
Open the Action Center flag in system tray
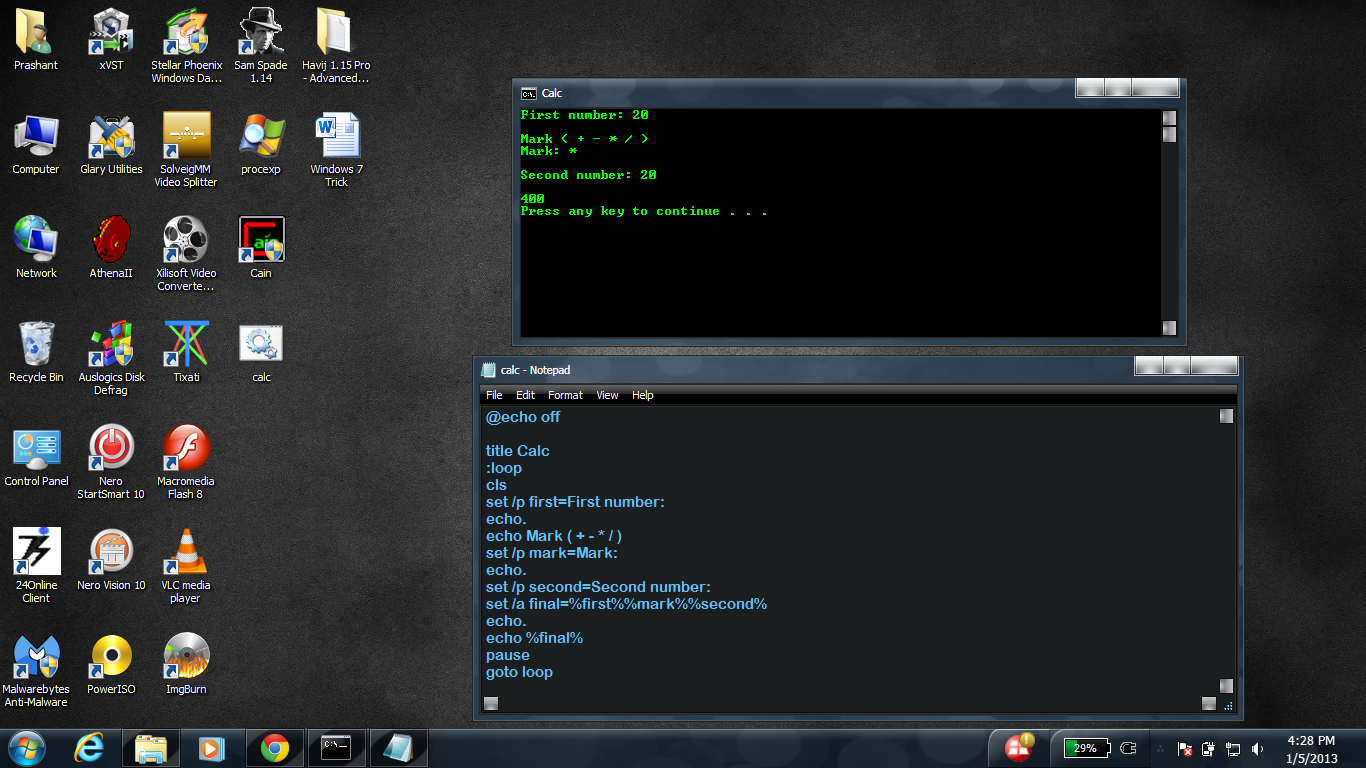1019,747
